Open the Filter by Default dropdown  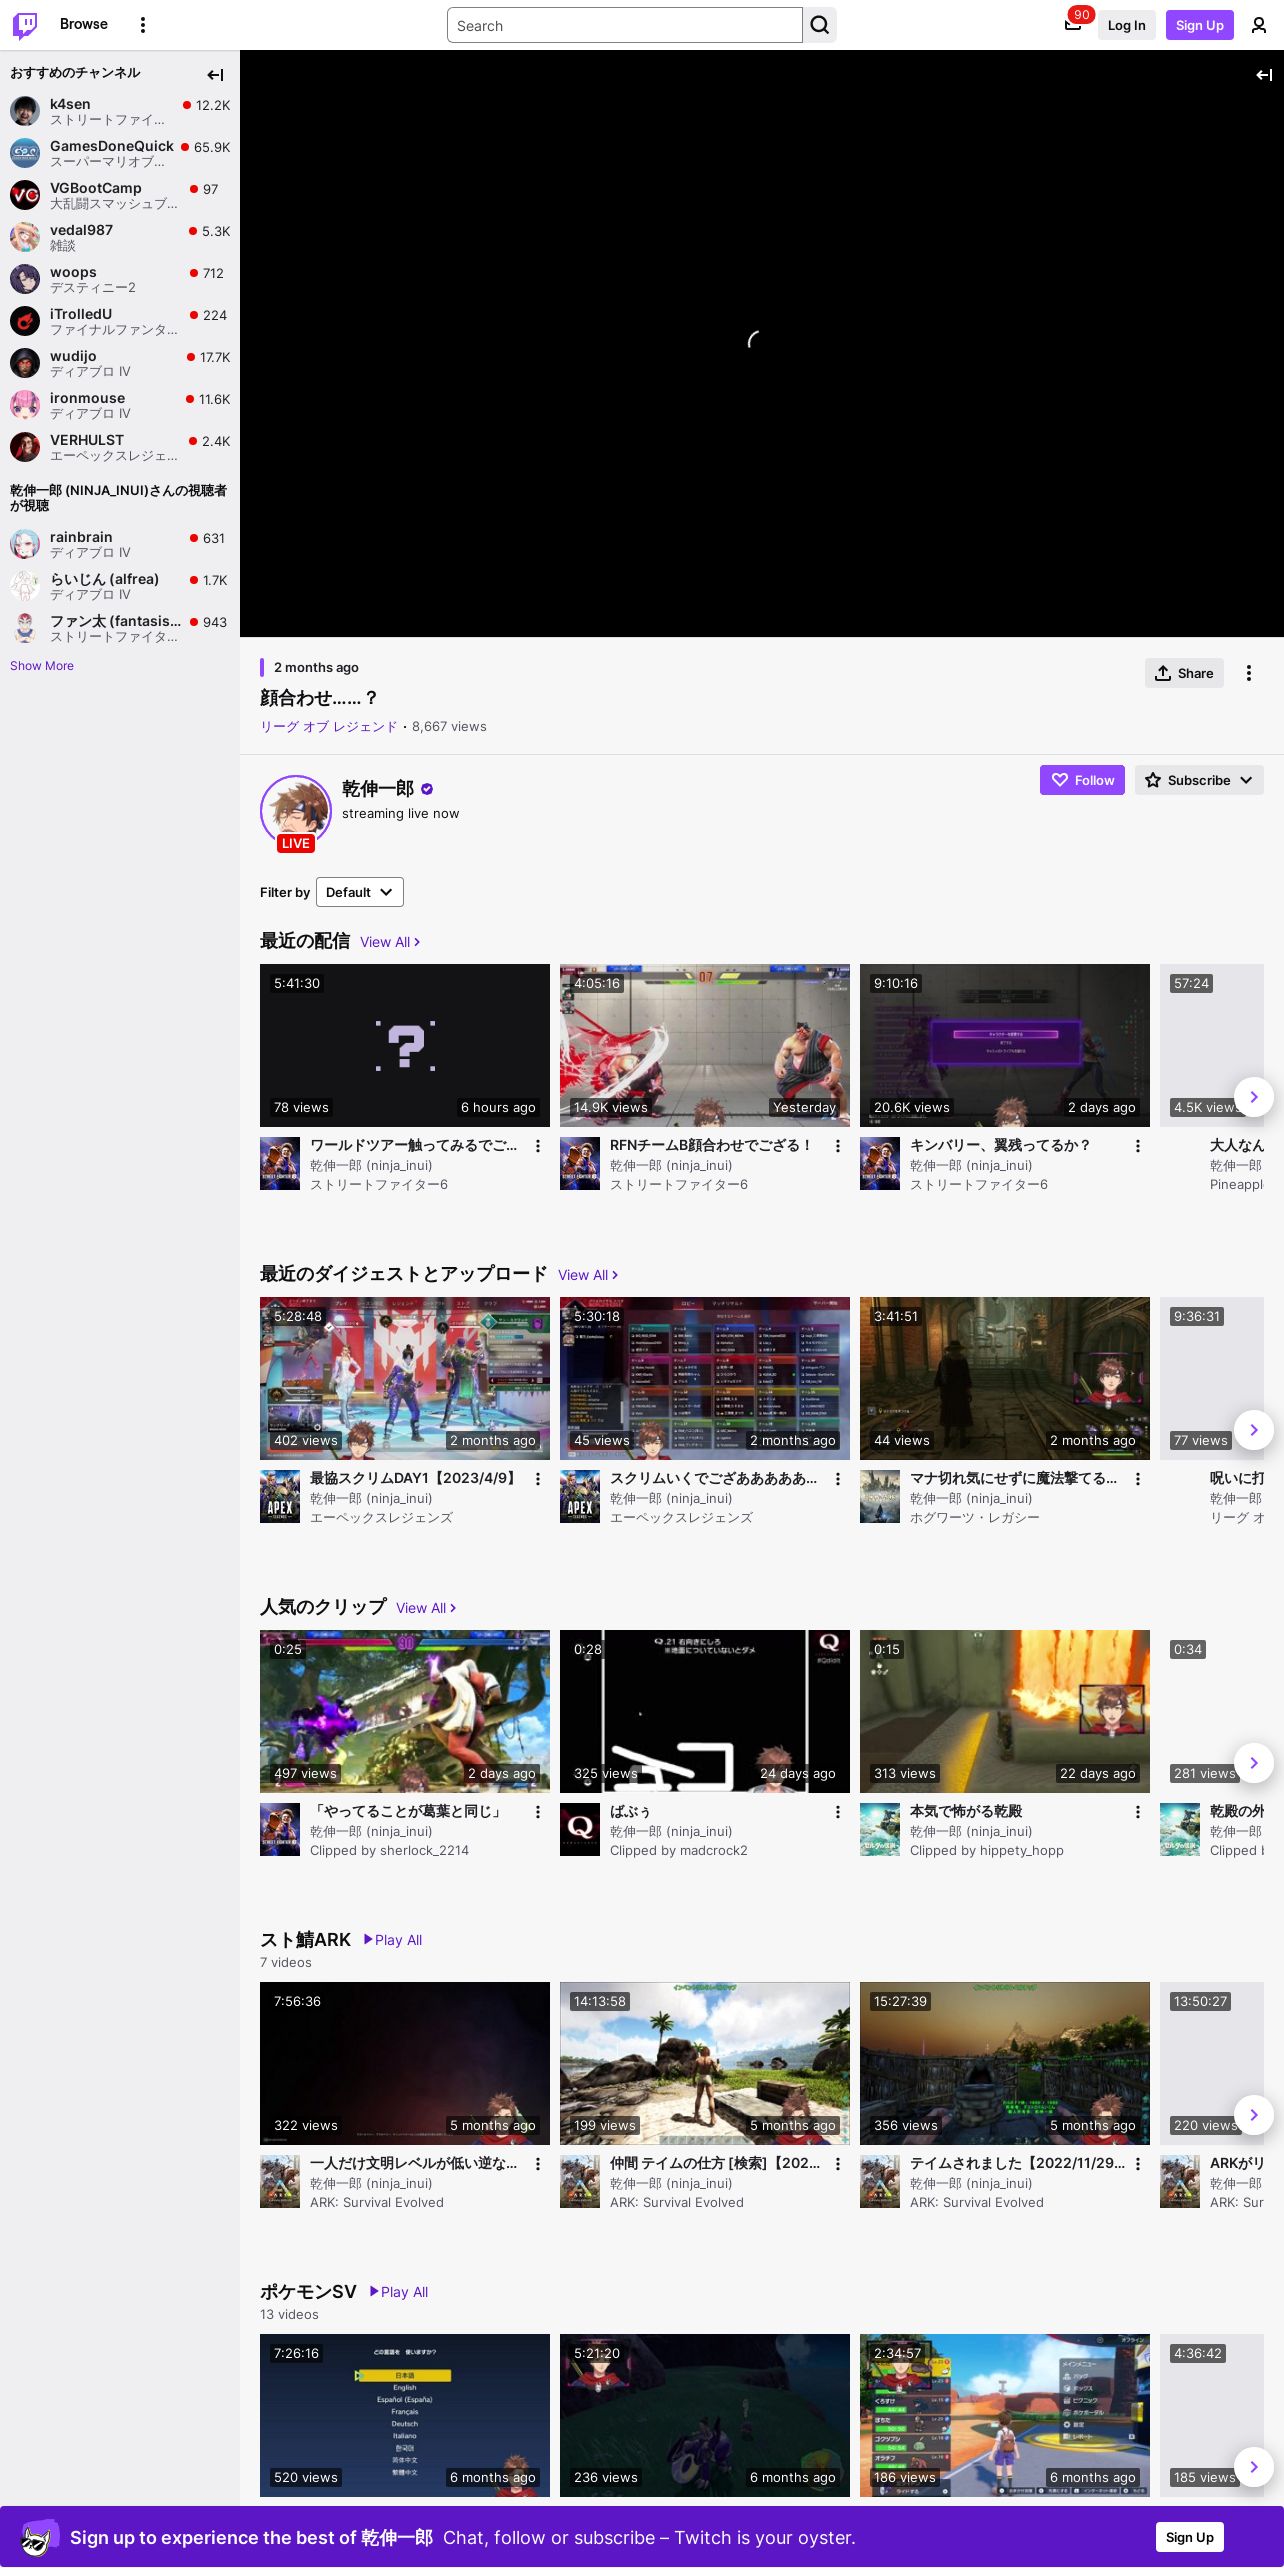click(x=360, y=892)
